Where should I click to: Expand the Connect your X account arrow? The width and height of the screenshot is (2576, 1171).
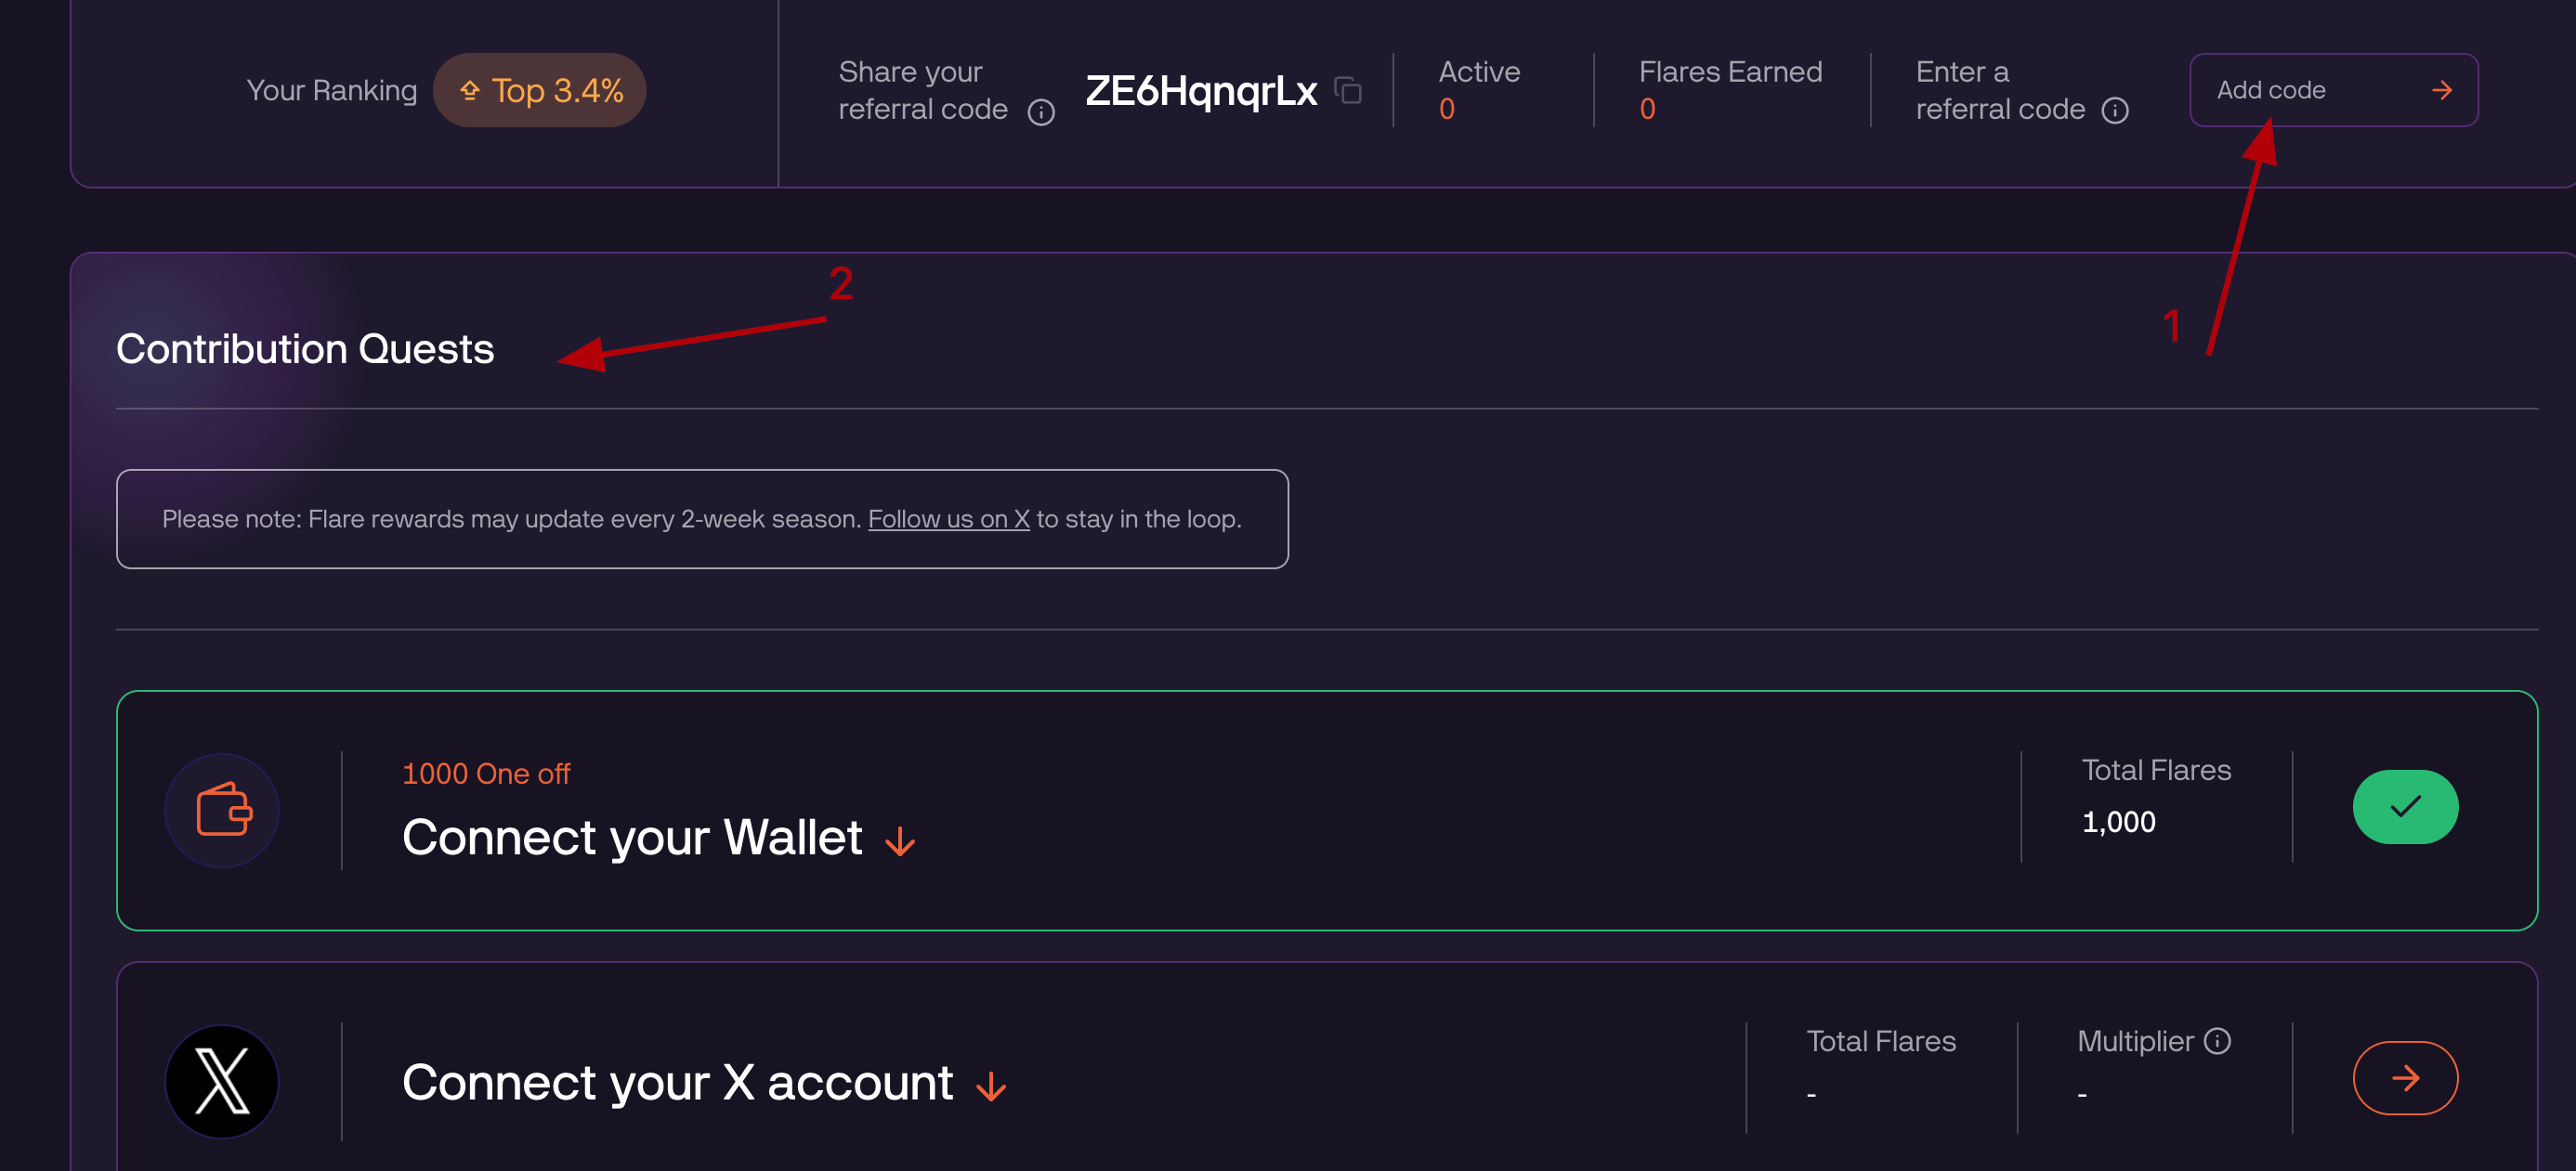pos(991,1086)
